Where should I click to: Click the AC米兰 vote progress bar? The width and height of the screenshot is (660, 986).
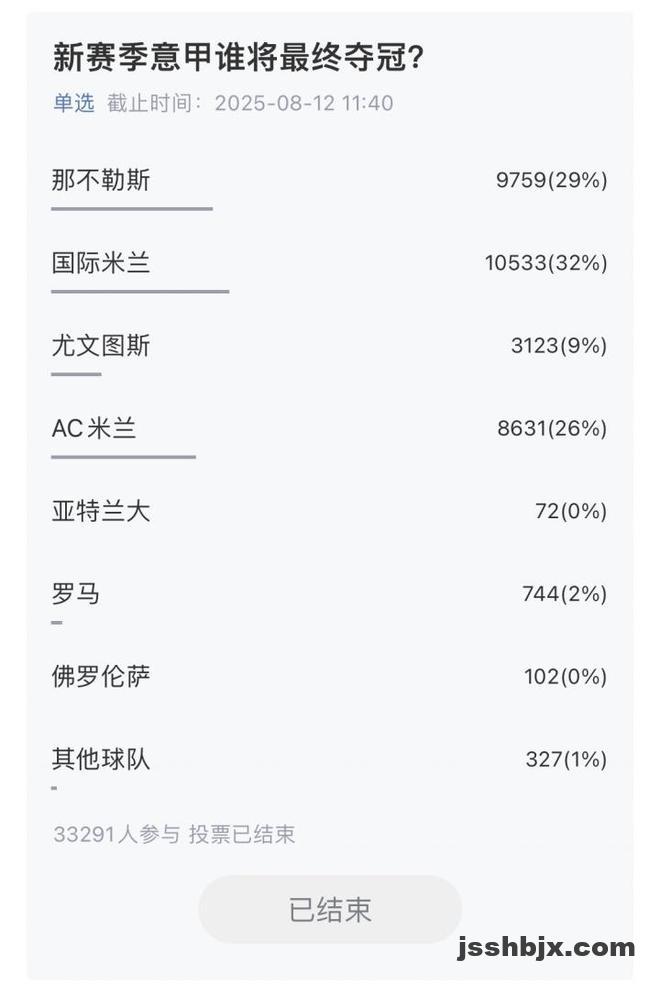(124, 457)
